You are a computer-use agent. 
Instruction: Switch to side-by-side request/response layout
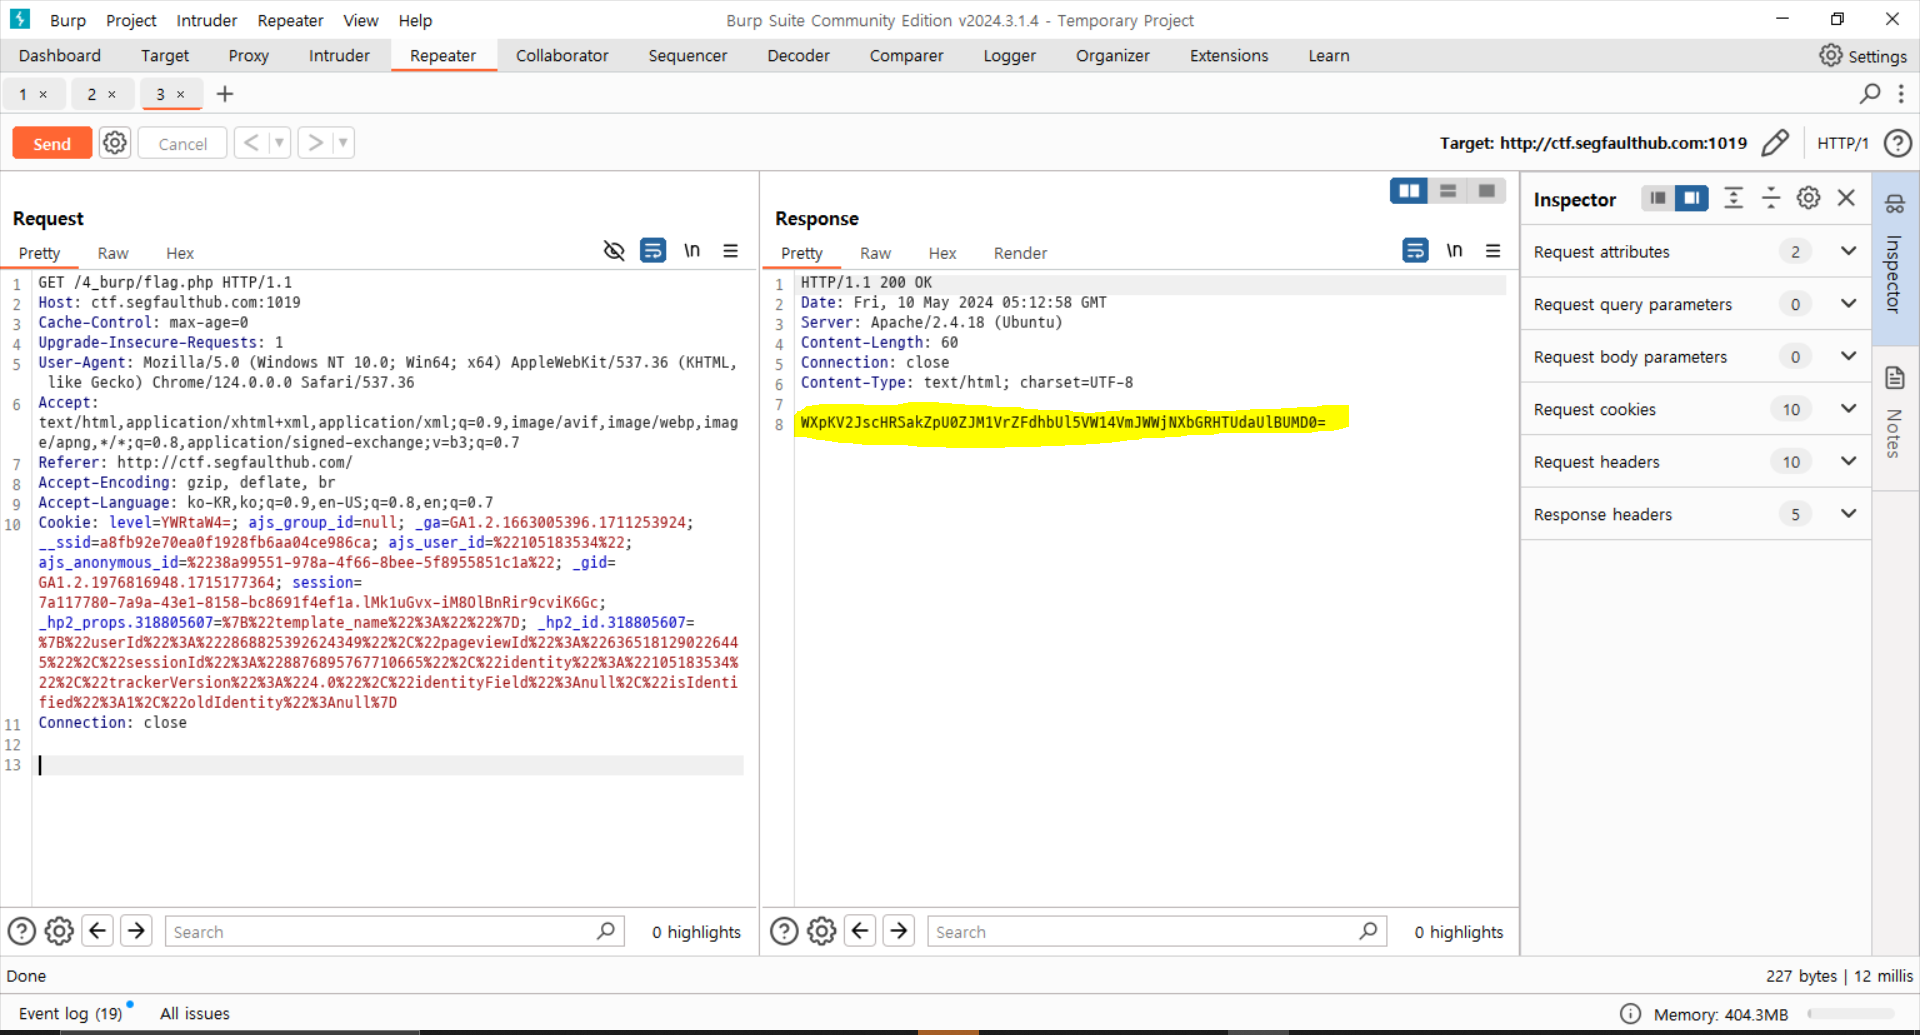[x=1409, y=190]
